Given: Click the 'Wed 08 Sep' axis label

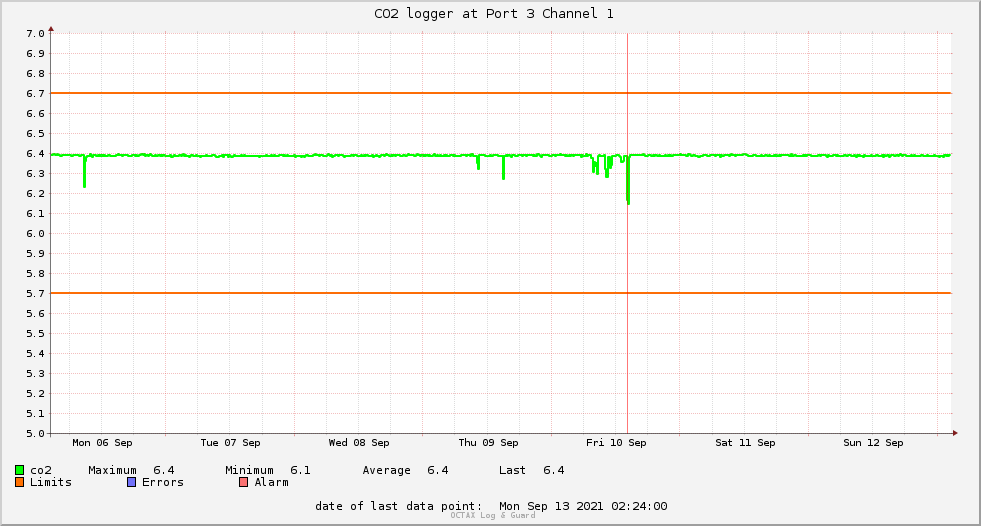Looking at the screenshot, I should [359, 443].
